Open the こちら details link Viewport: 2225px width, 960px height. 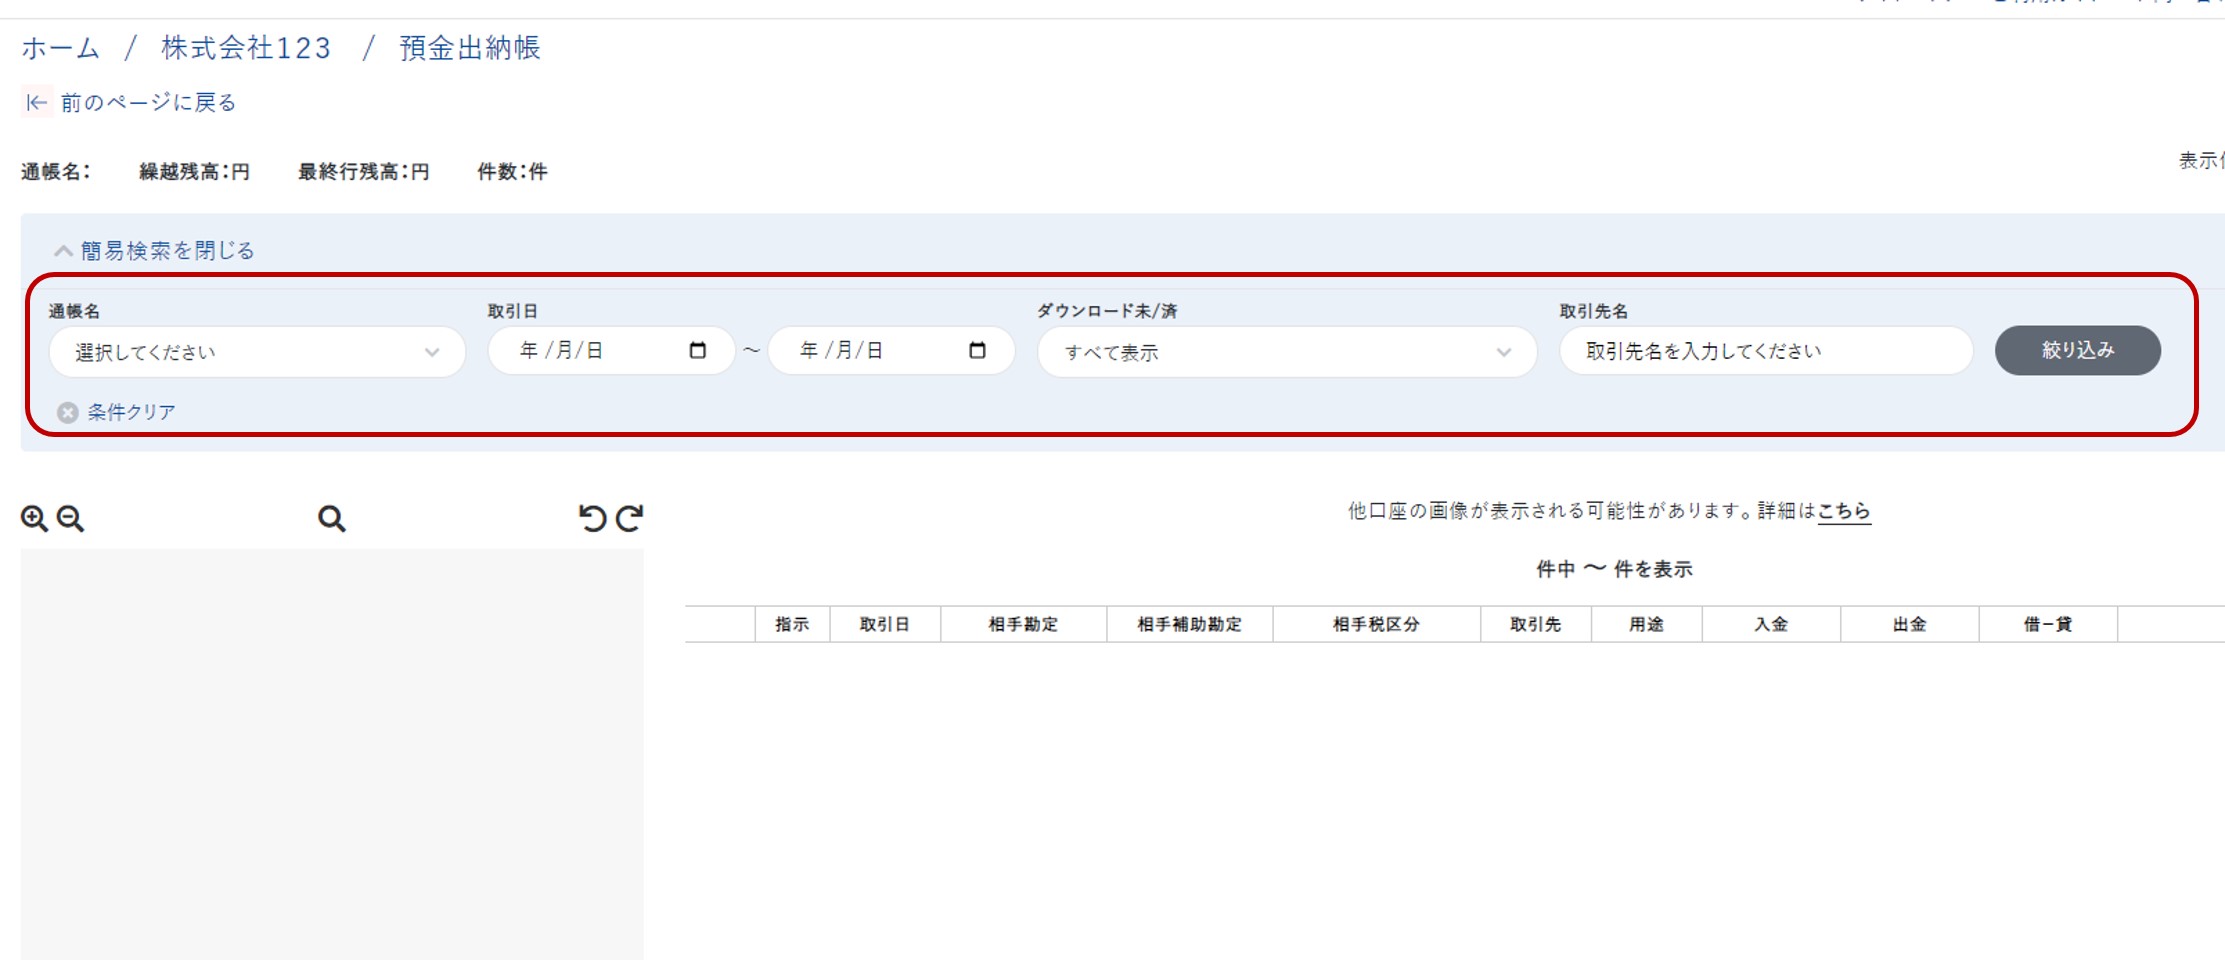[x=1844, y=511]
